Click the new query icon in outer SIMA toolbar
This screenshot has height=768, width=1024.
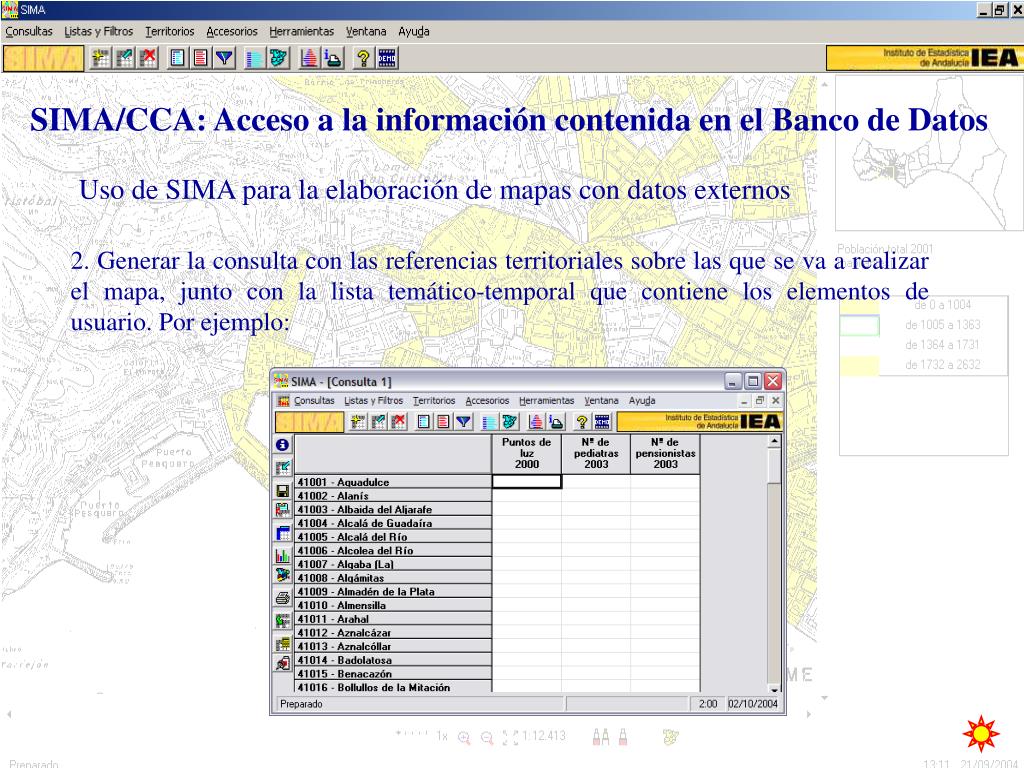pyautogui.click(x=101, y=58)
